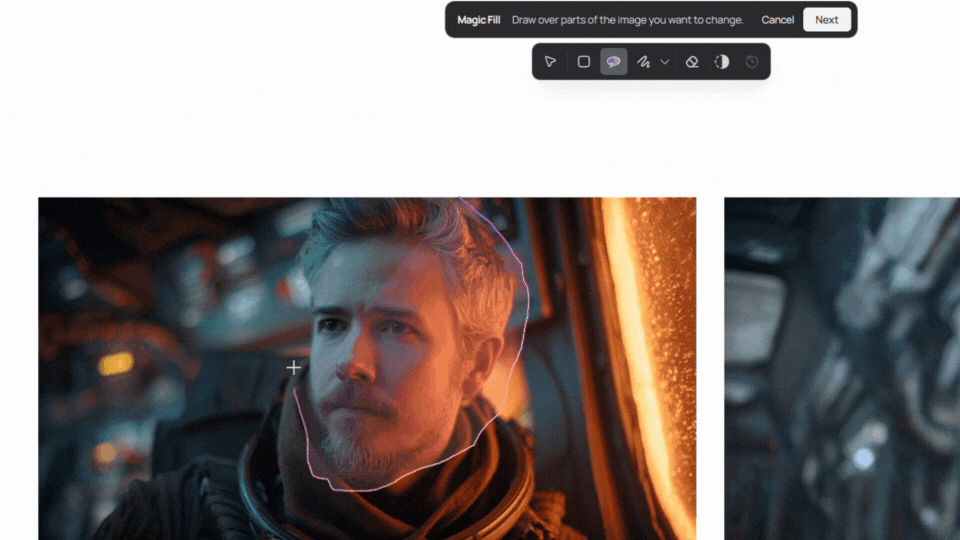Select the pointer arrow tool
This screenshot has height=540, width=960.
point(550,62)
